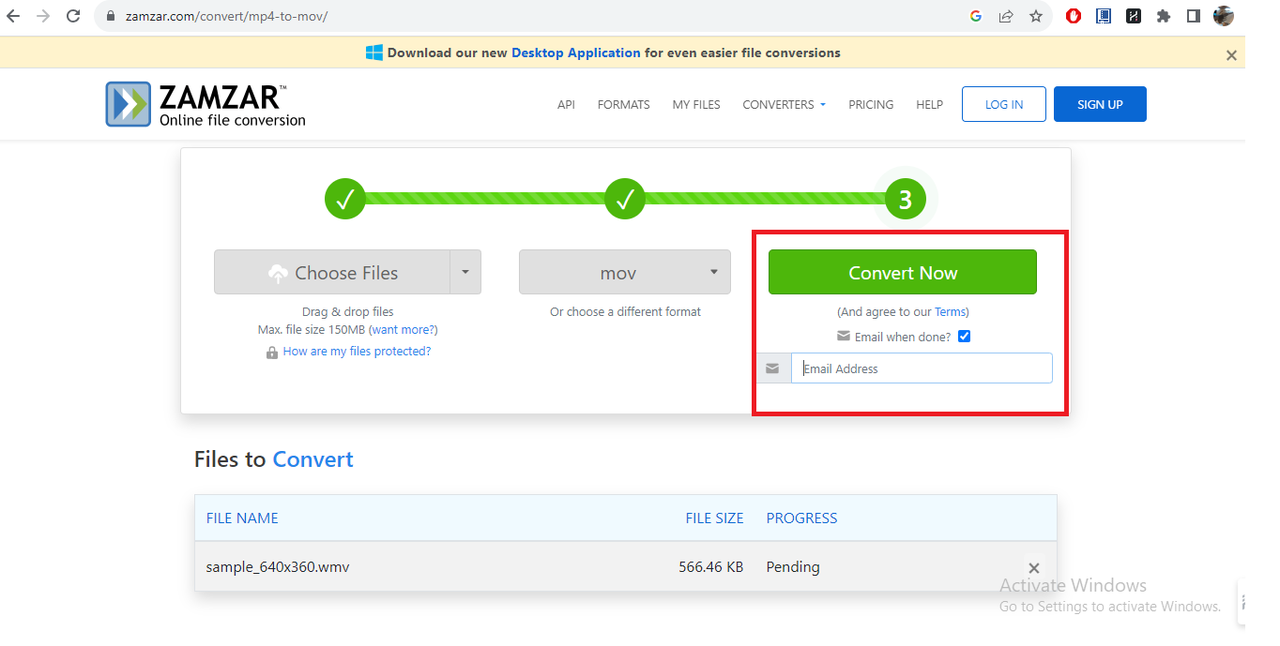Open the profile avatar menu

pos(1224,16)
